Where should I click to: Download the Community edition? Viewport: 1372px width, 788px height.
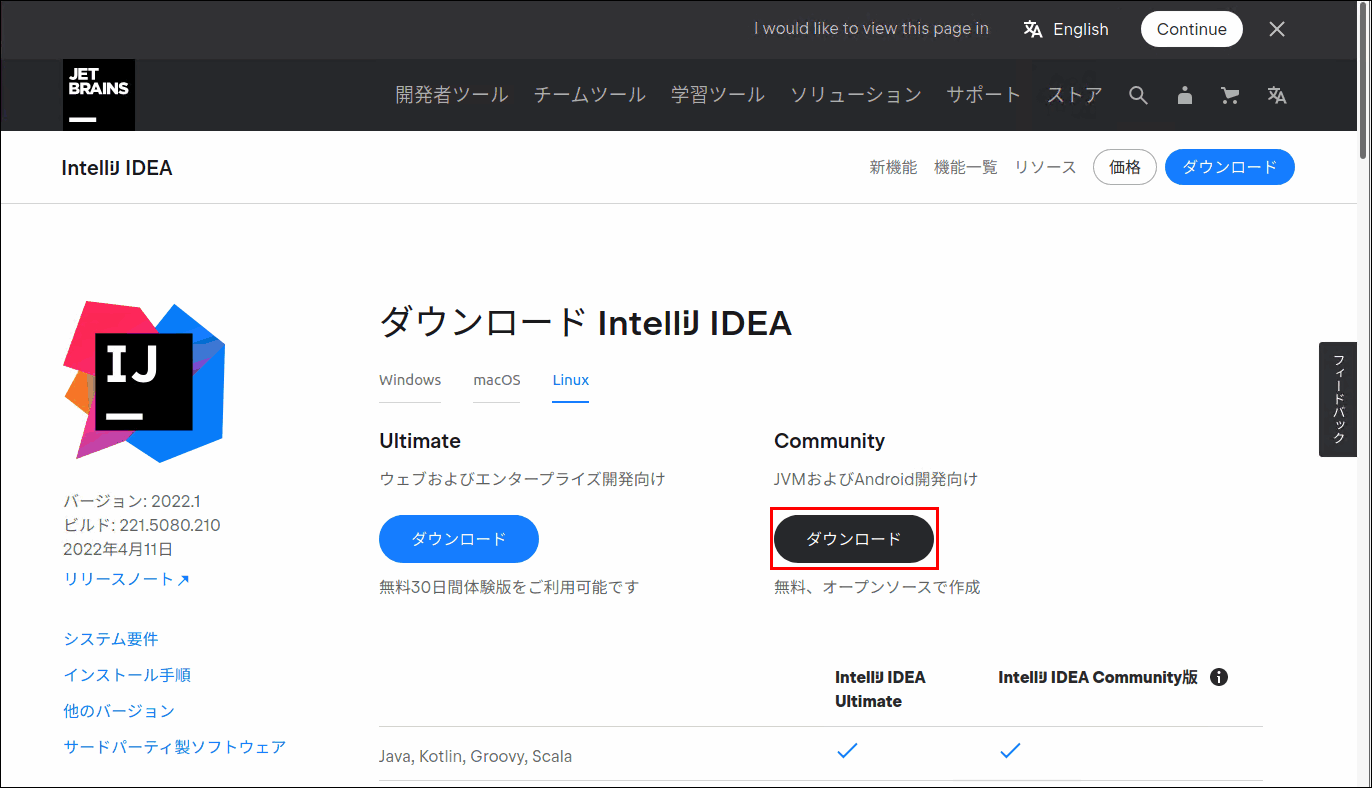click(854, 539)
